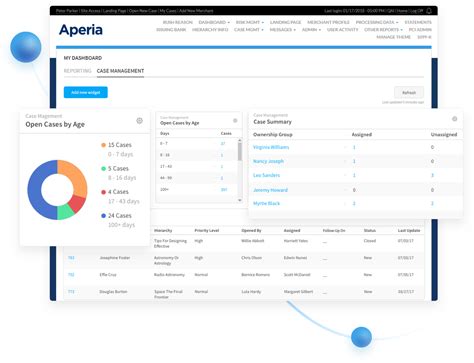Click the Last Update column header
The width and height of the screenshot is (474, 363).
click(x=409, y=230)
